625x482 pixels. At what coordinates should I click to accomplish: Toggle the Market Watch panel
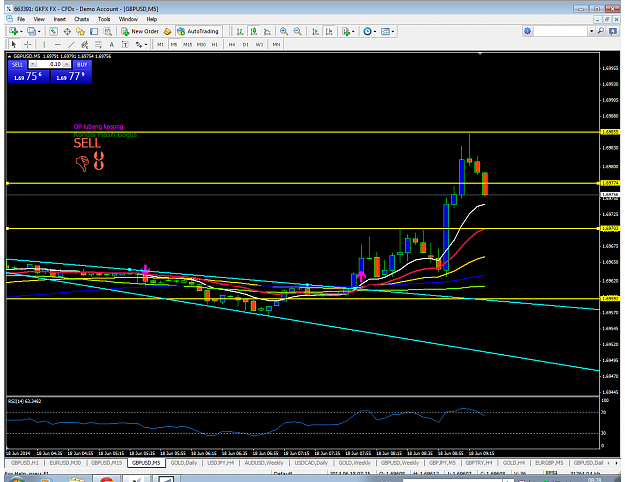tap(53, 31)
